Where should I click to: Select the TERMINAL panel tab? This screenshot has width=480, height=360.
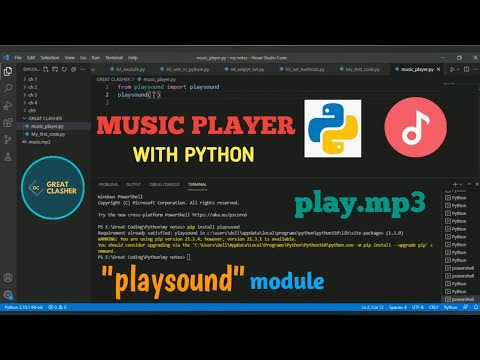197,184
